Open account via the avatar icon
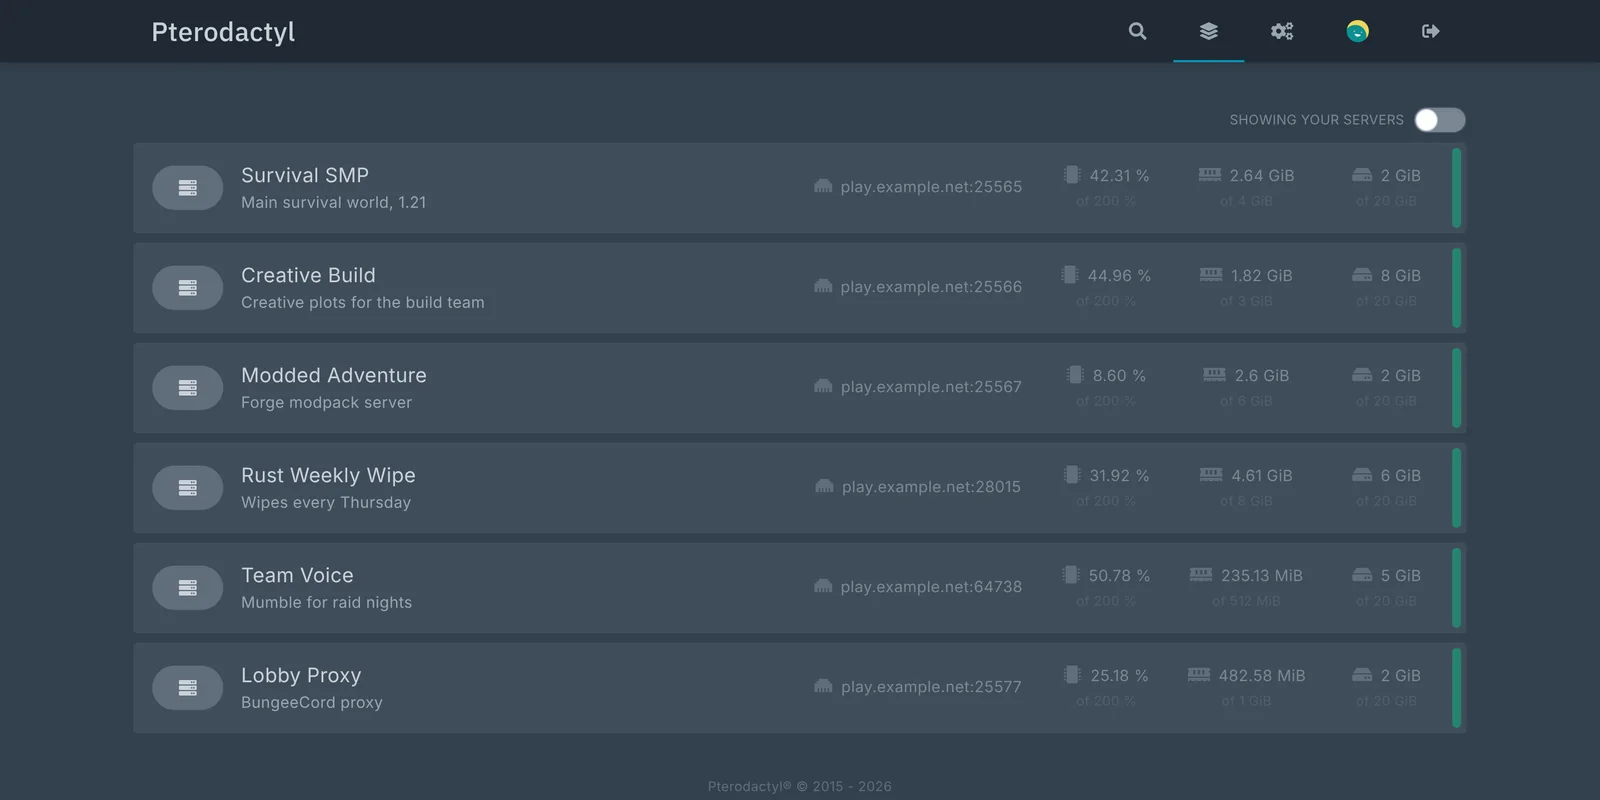 point(1357,31)
